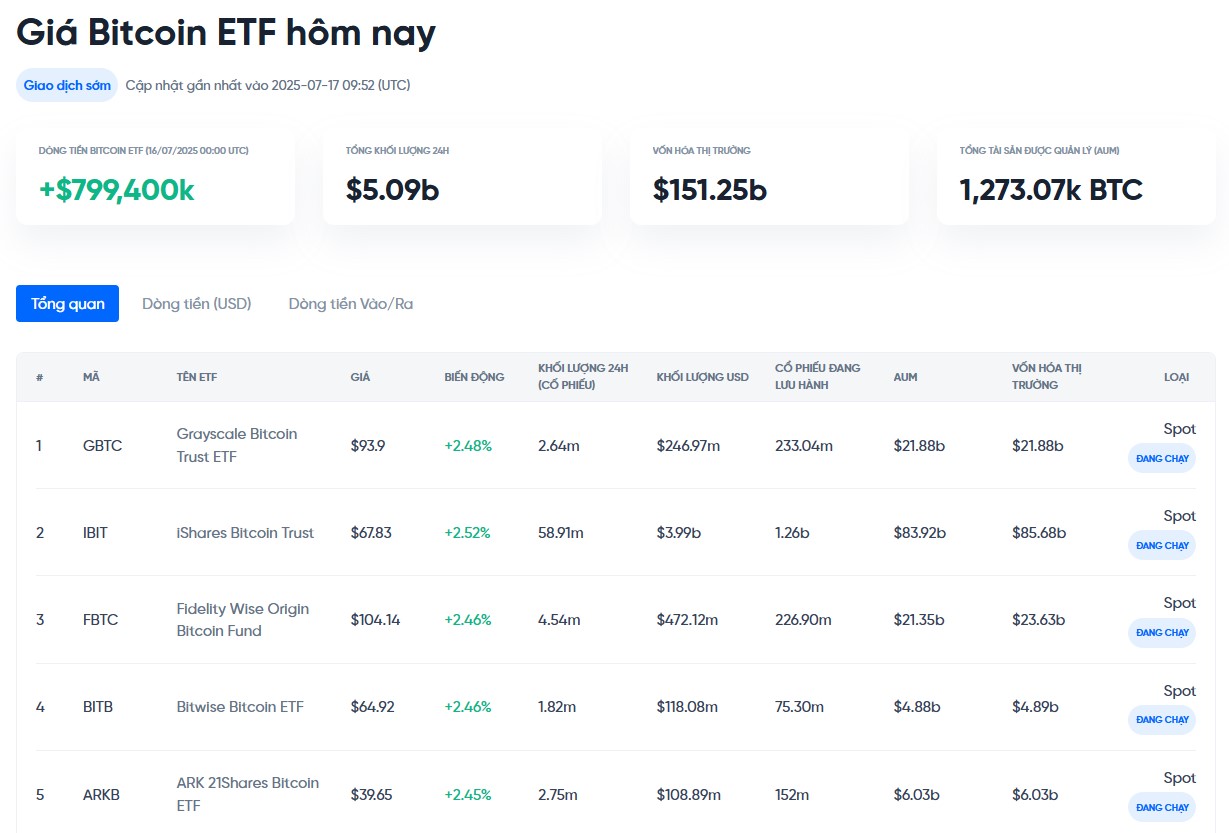Click IBIT market cap $85.68b
The image size is (1229, 833).
click(x=1039, y=532)
